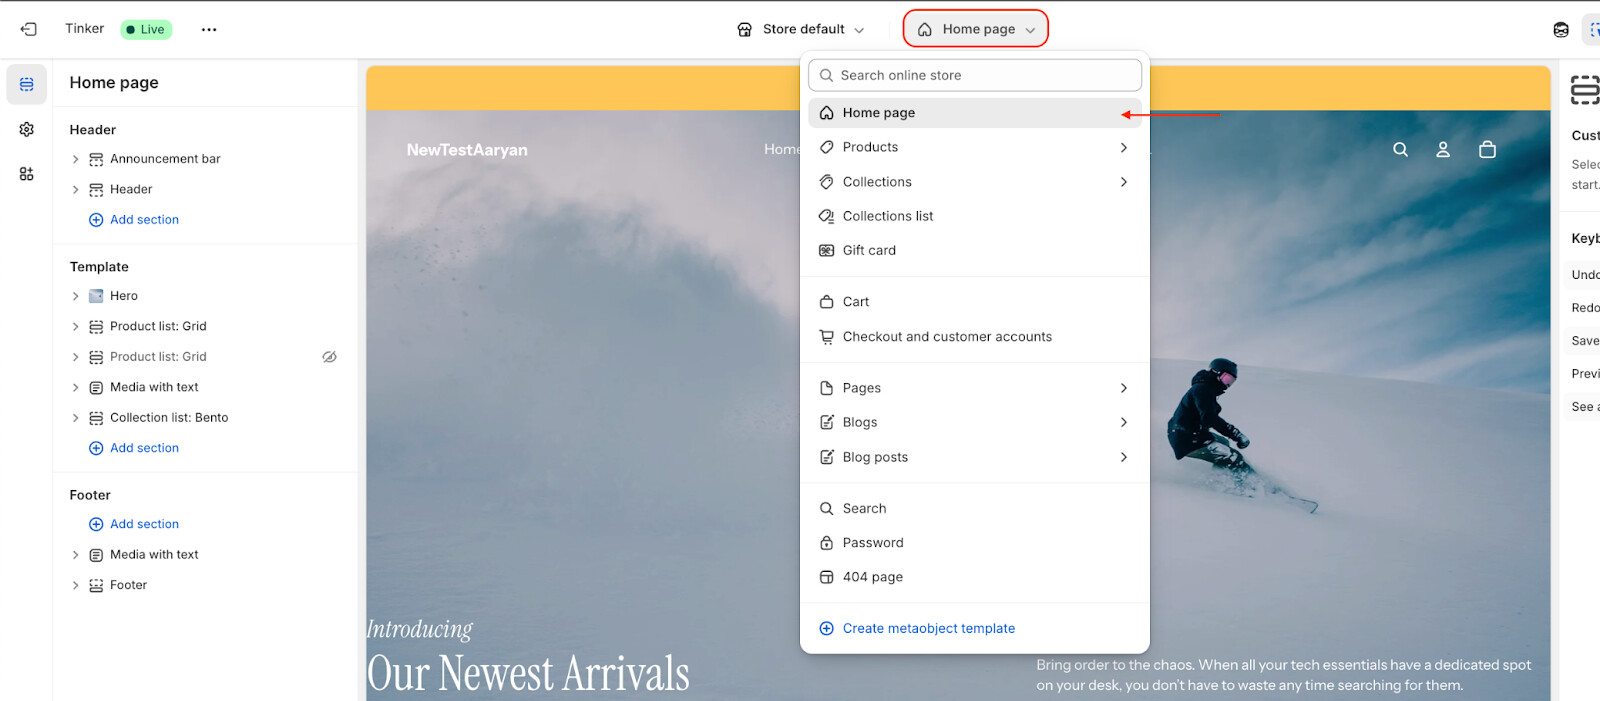Open the Theme settings gear icon
This screenshot has width=1600, height=701.
click(x=27, y=129)
